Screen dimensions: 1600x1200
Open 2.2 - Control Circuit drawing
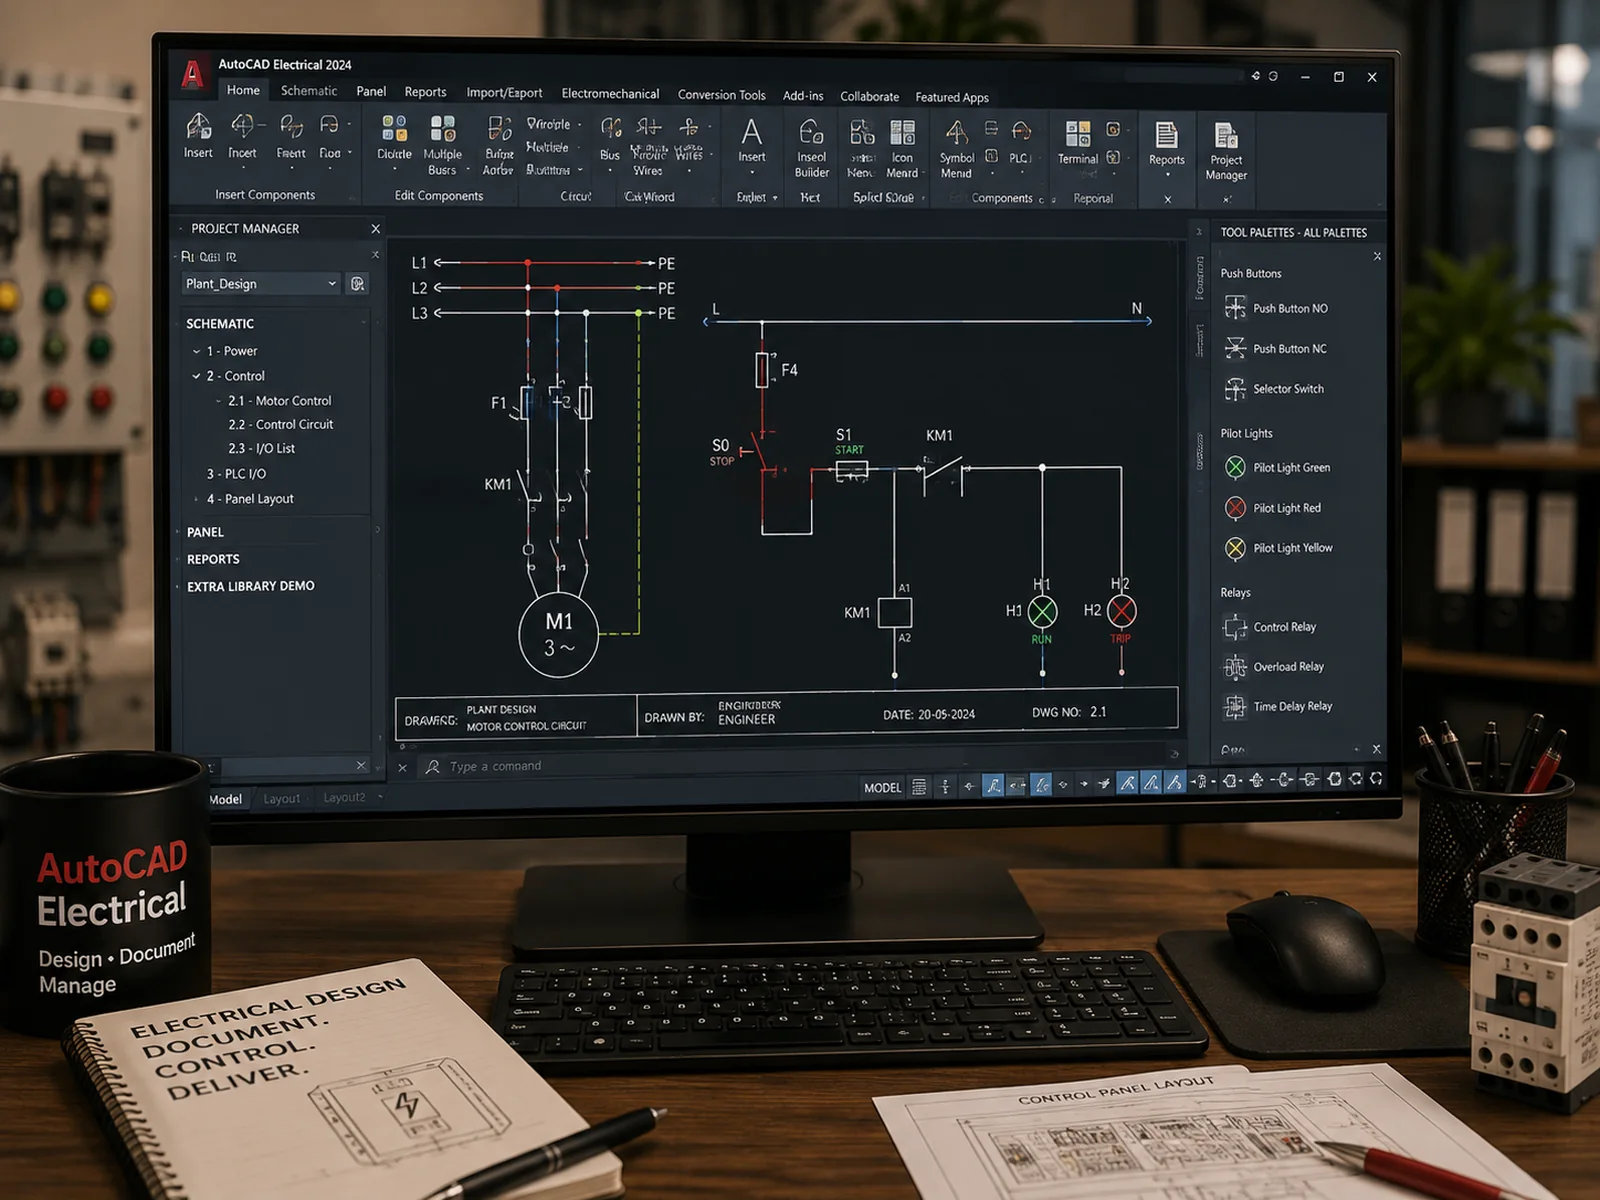280,424
